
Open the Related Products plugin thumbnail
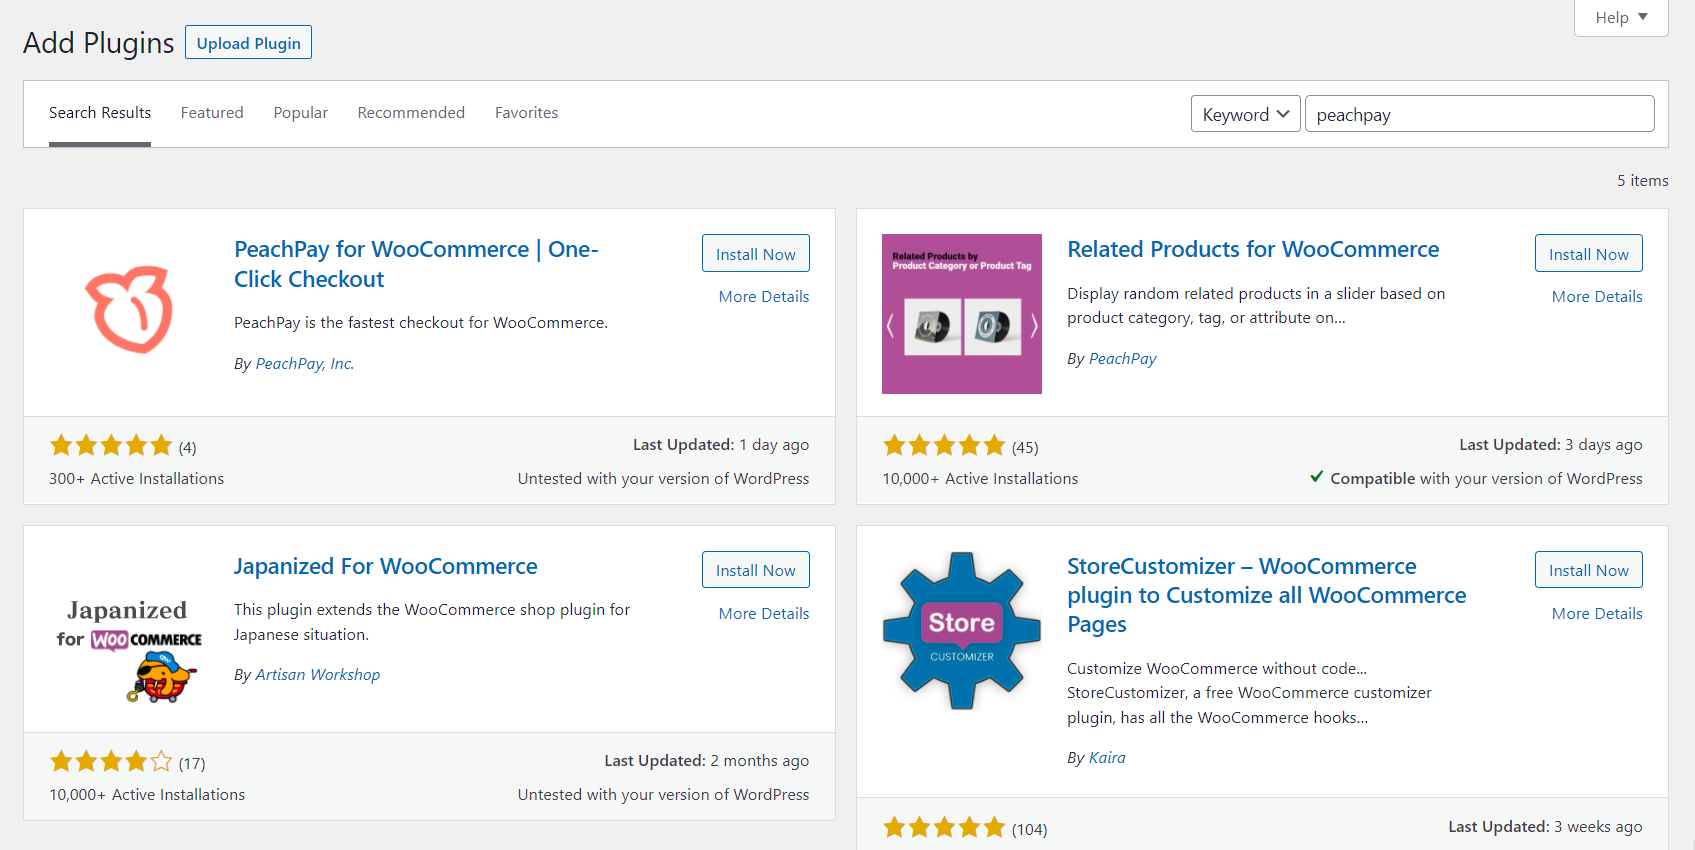962,314
